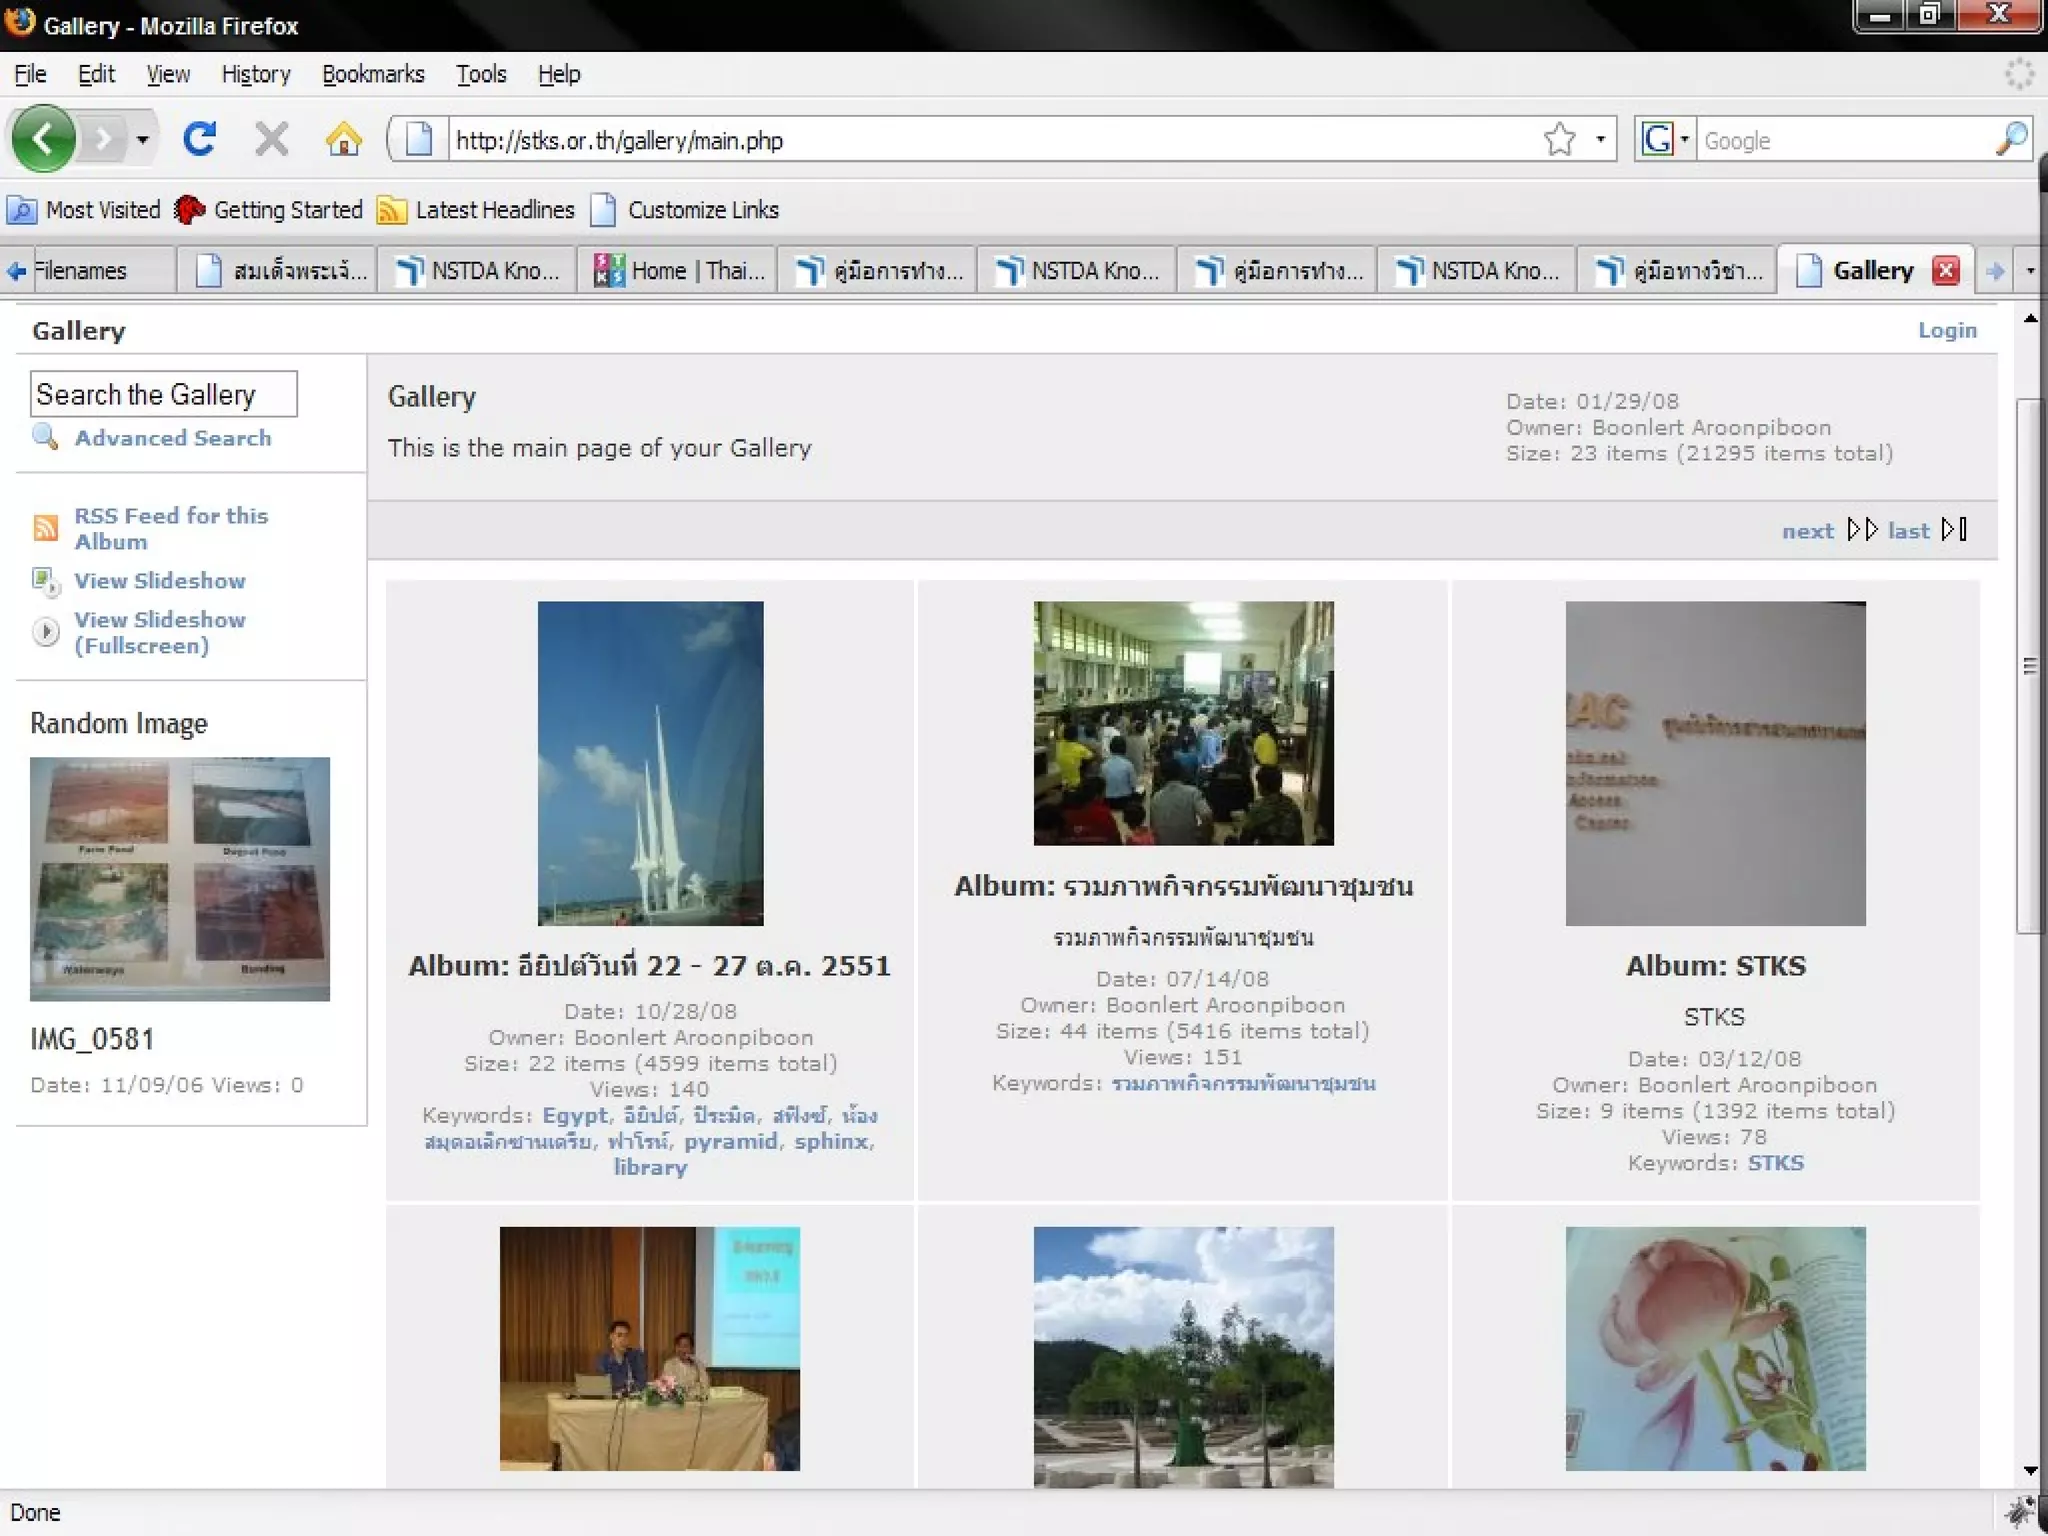2048x1536 pixels.
Task: Click the search magnifier icon in the Google box
Action: click(x=2011, y=139)
